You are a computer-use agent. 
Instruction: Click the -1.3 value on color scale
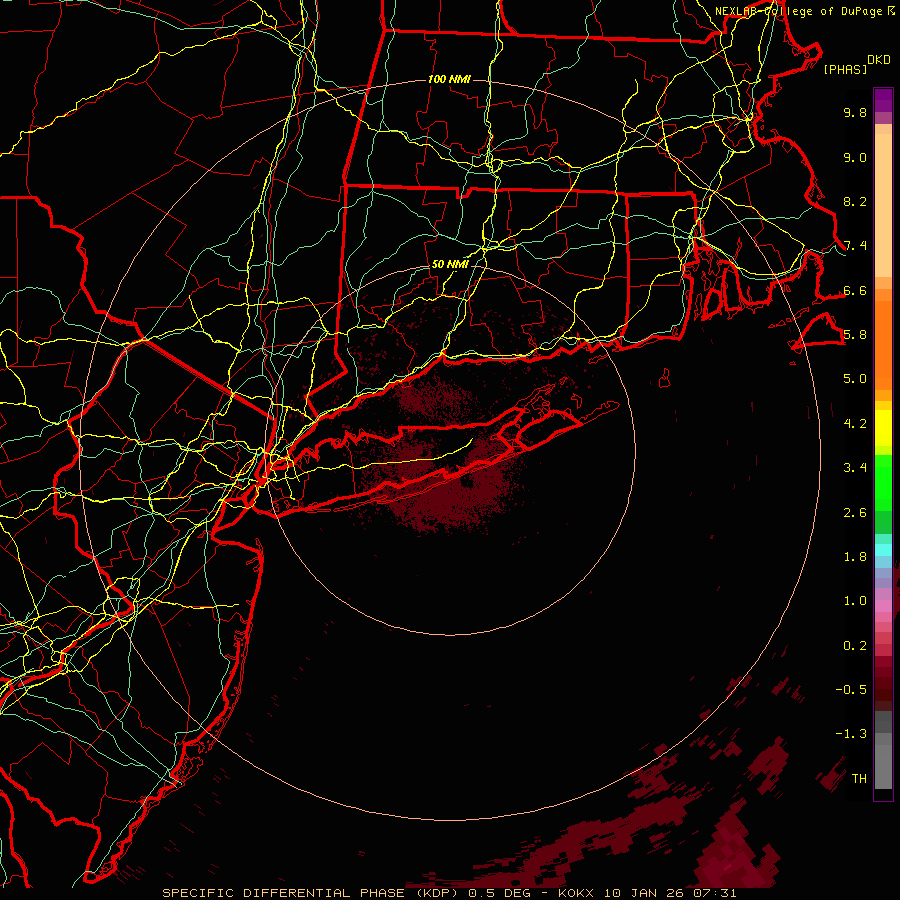click(851, 734)
